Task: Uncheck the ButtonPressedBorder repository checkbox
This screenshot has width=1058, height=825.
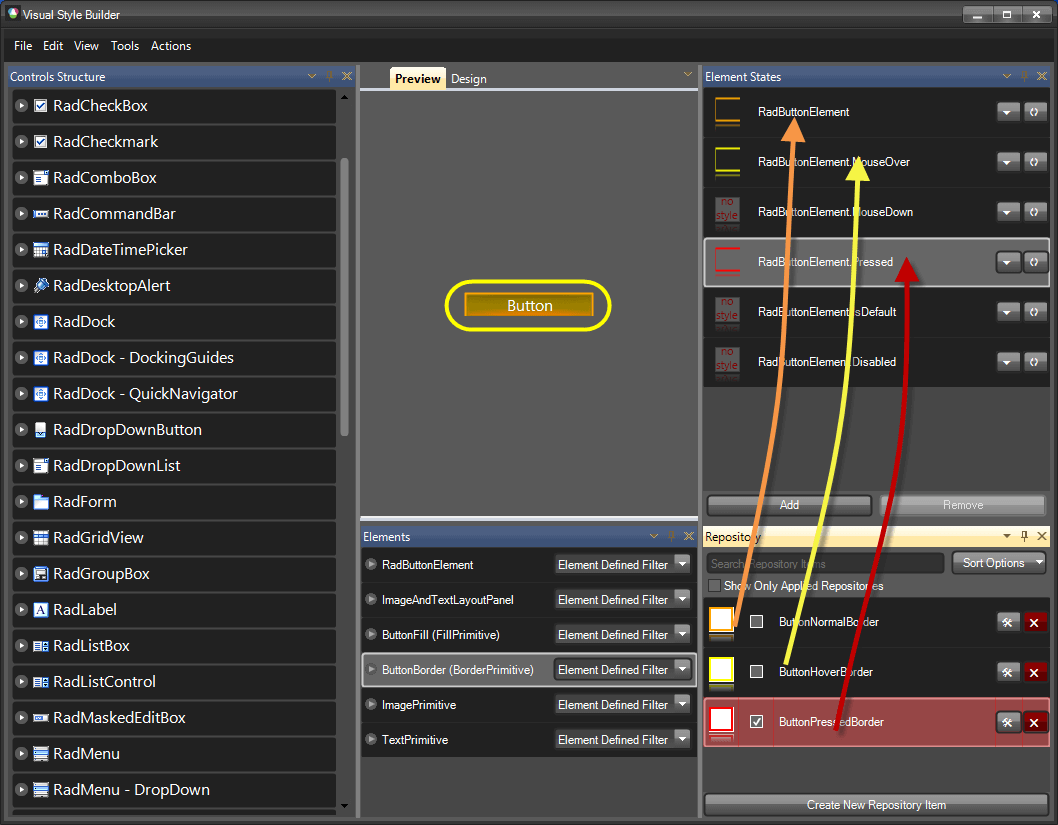Action: (756, 721)
